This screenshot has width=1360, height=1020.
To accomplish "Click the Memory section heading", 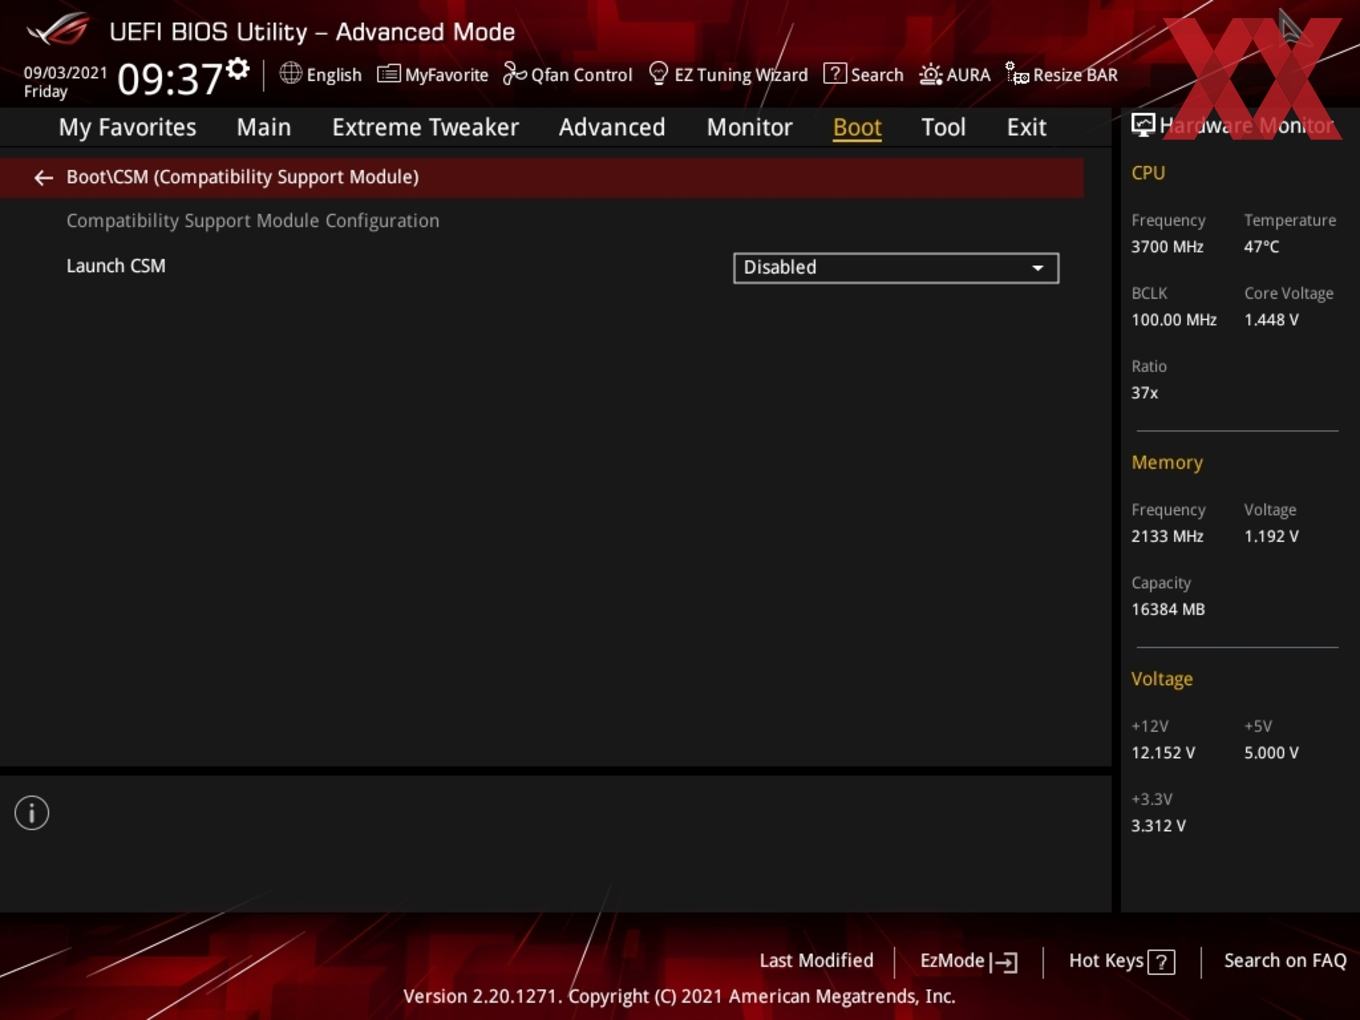I will [x=1167, y=463].
